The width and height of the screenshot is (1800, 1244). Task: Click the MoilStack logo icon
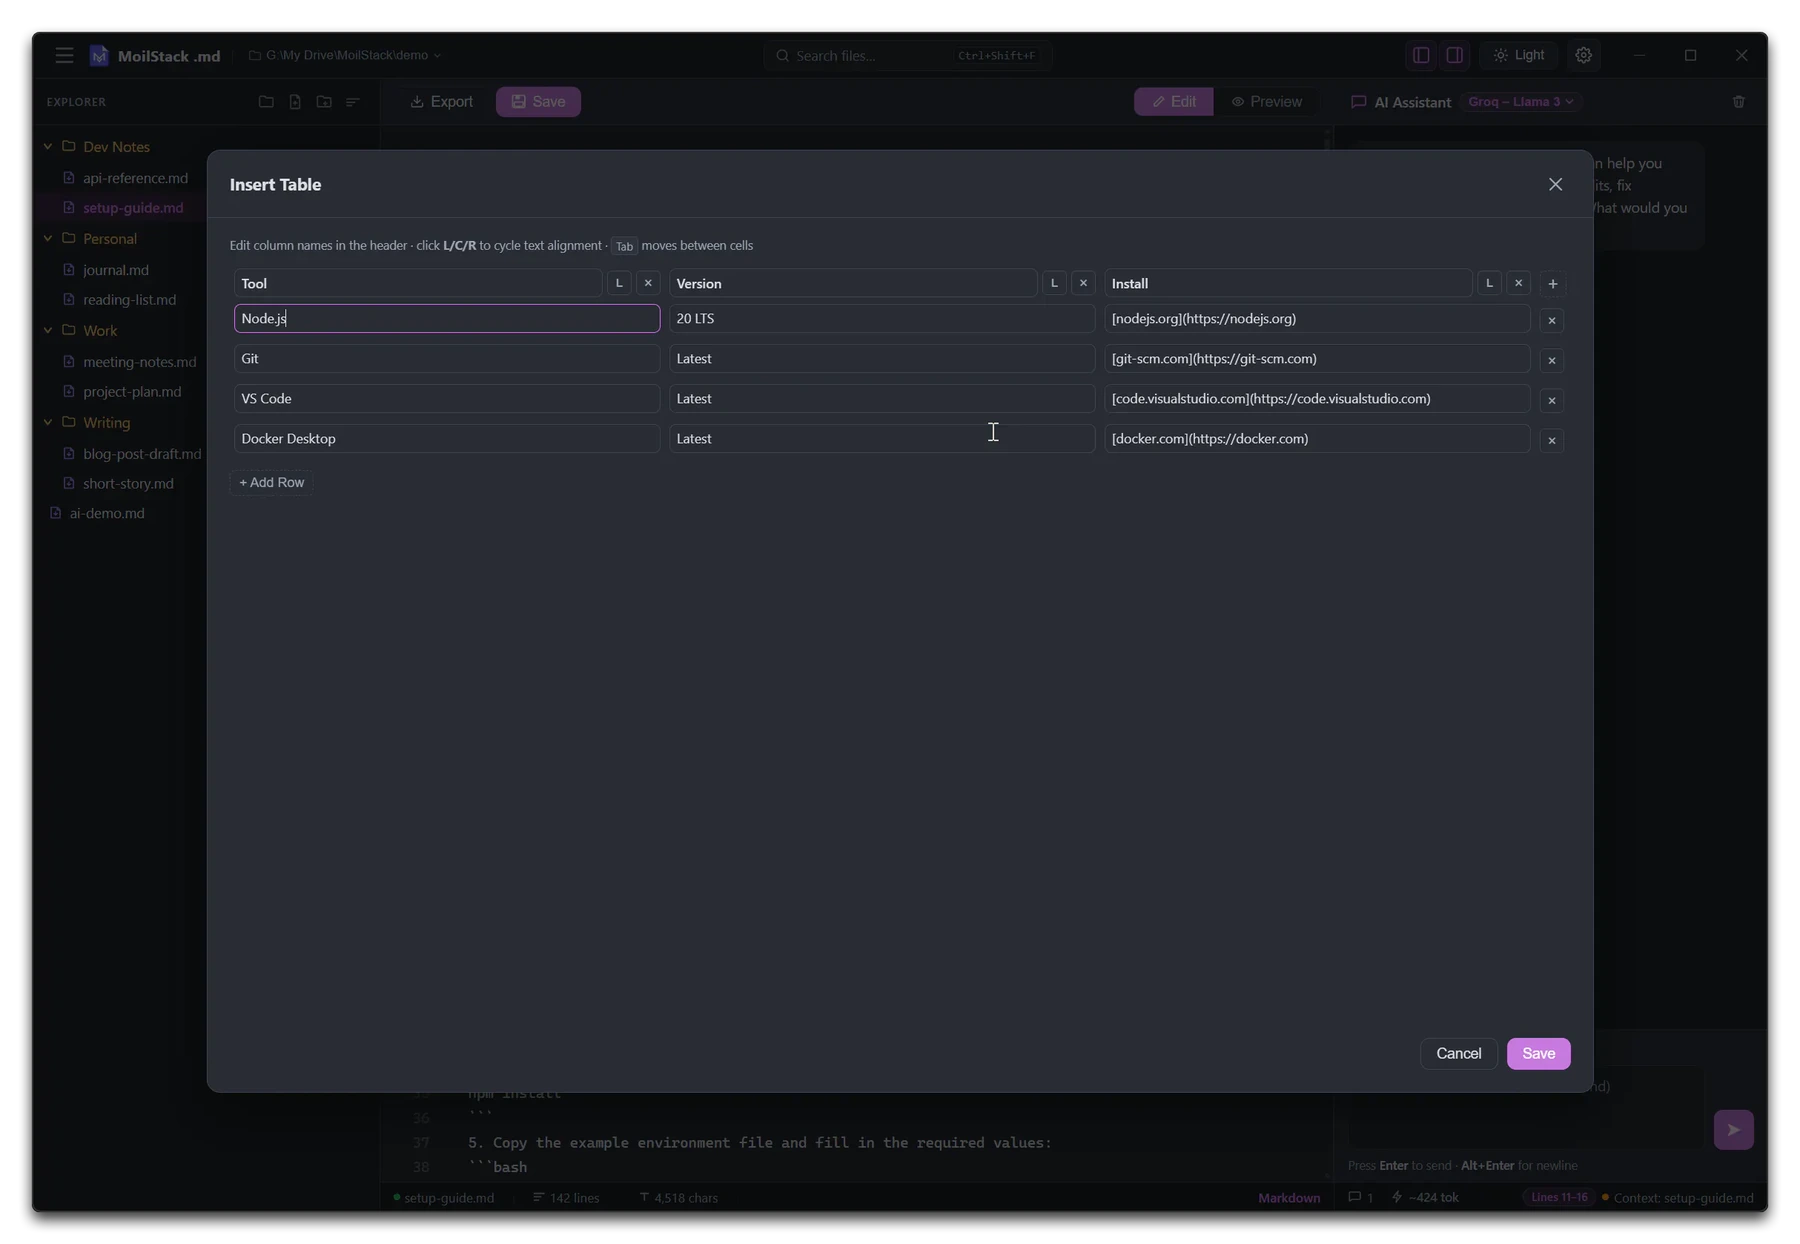[x=99, y=55]
